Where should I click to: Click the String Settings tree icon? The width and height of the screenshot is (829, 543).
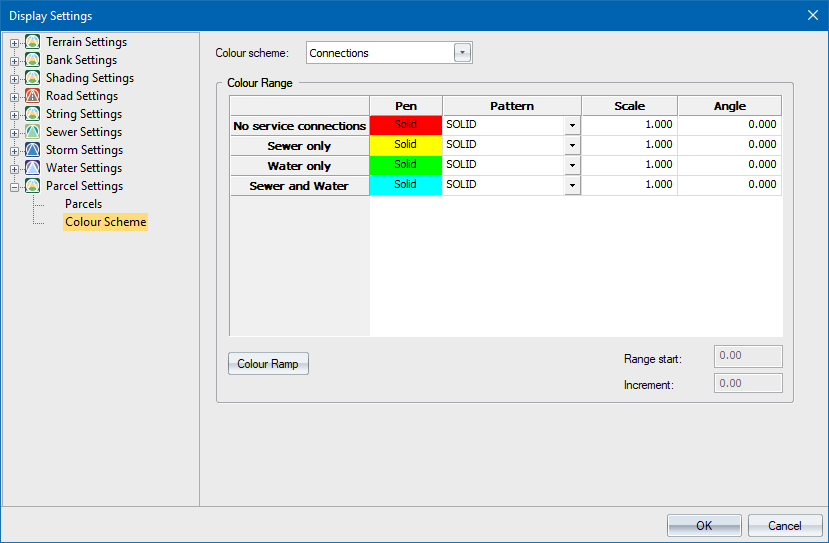click(33, 114)
